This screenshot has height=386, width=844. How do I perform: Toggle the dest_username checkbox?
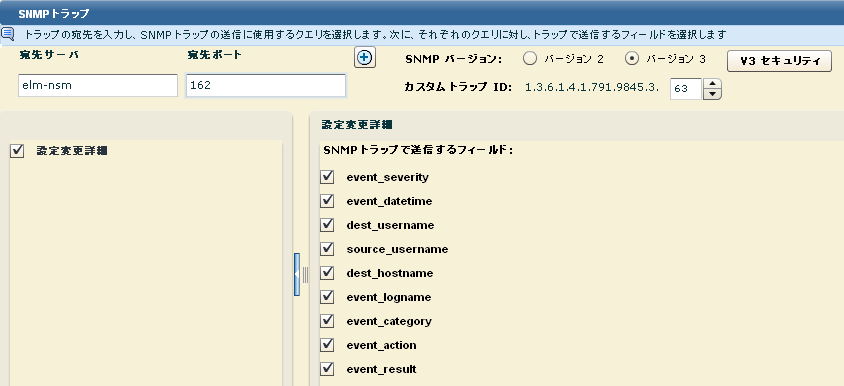[x=327, y=224]
